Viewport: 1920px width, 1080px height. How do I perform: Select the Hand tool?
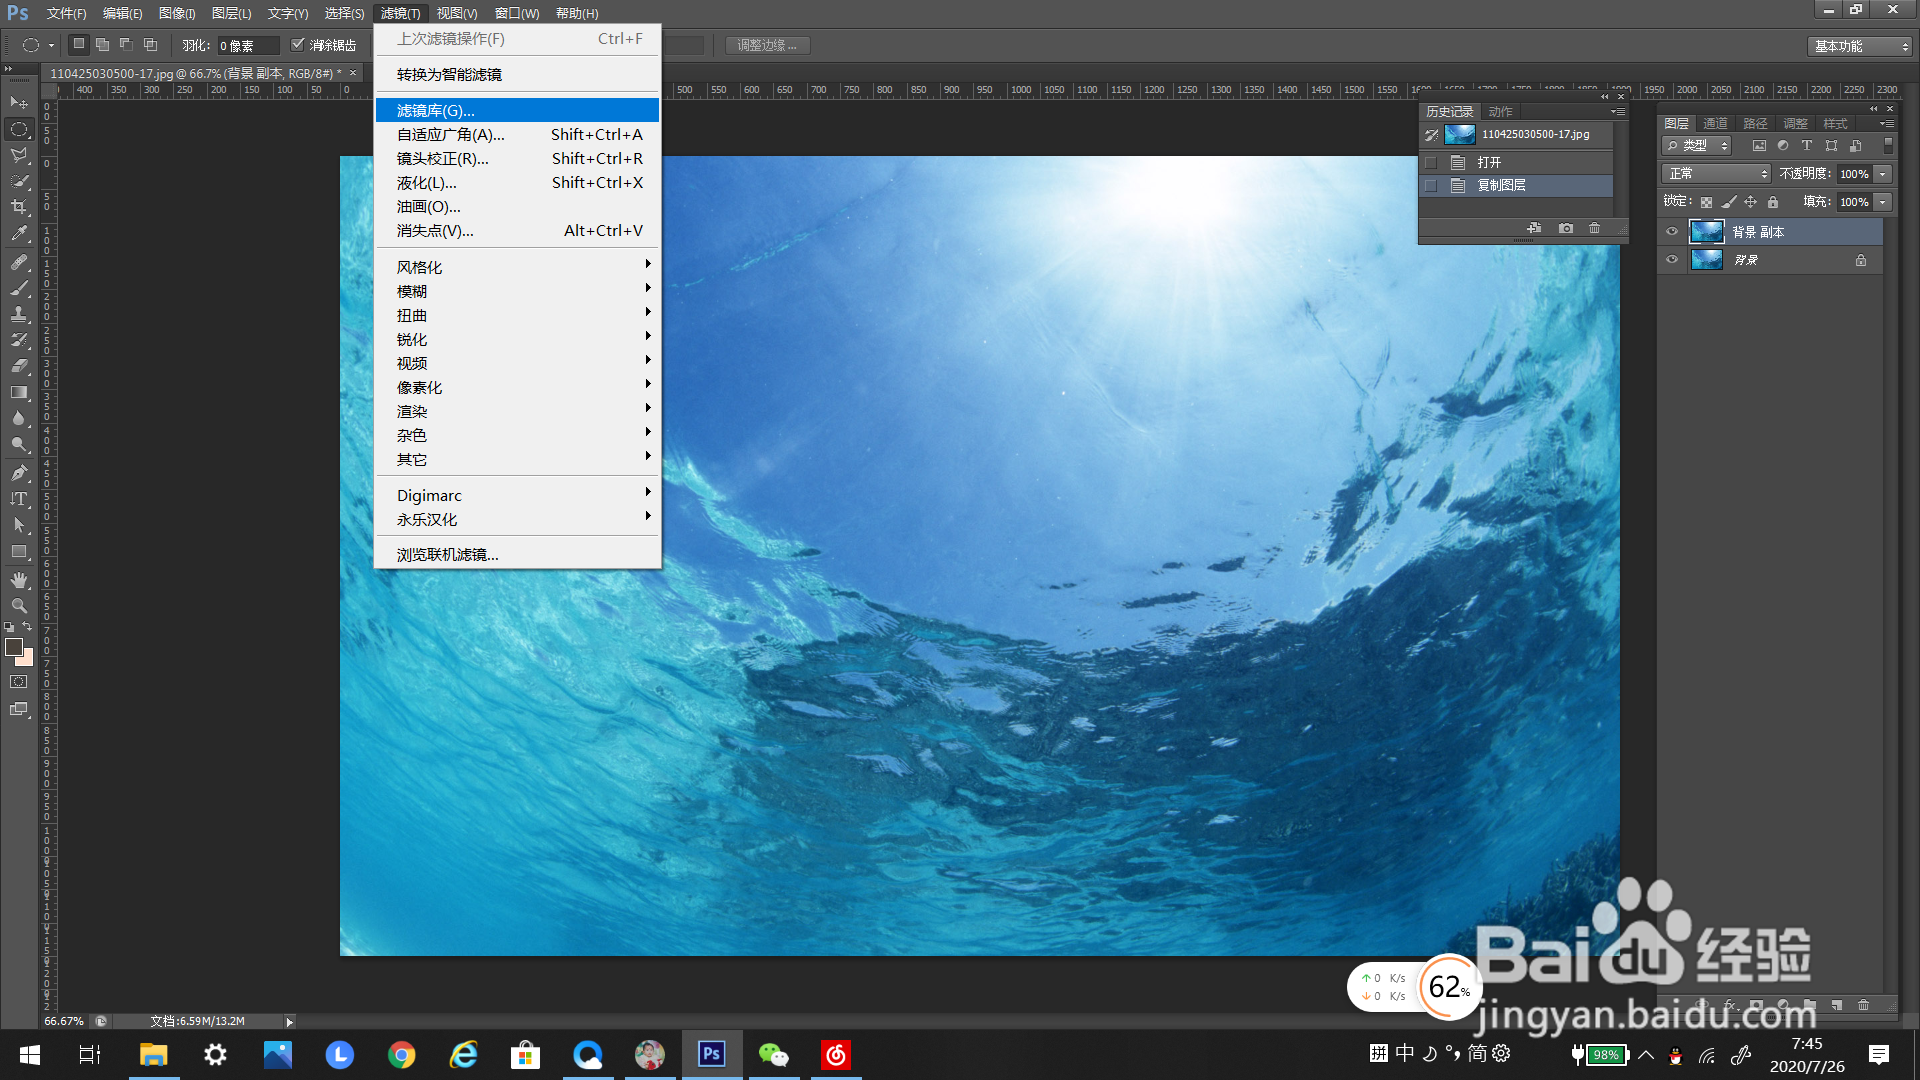[19, 580]
